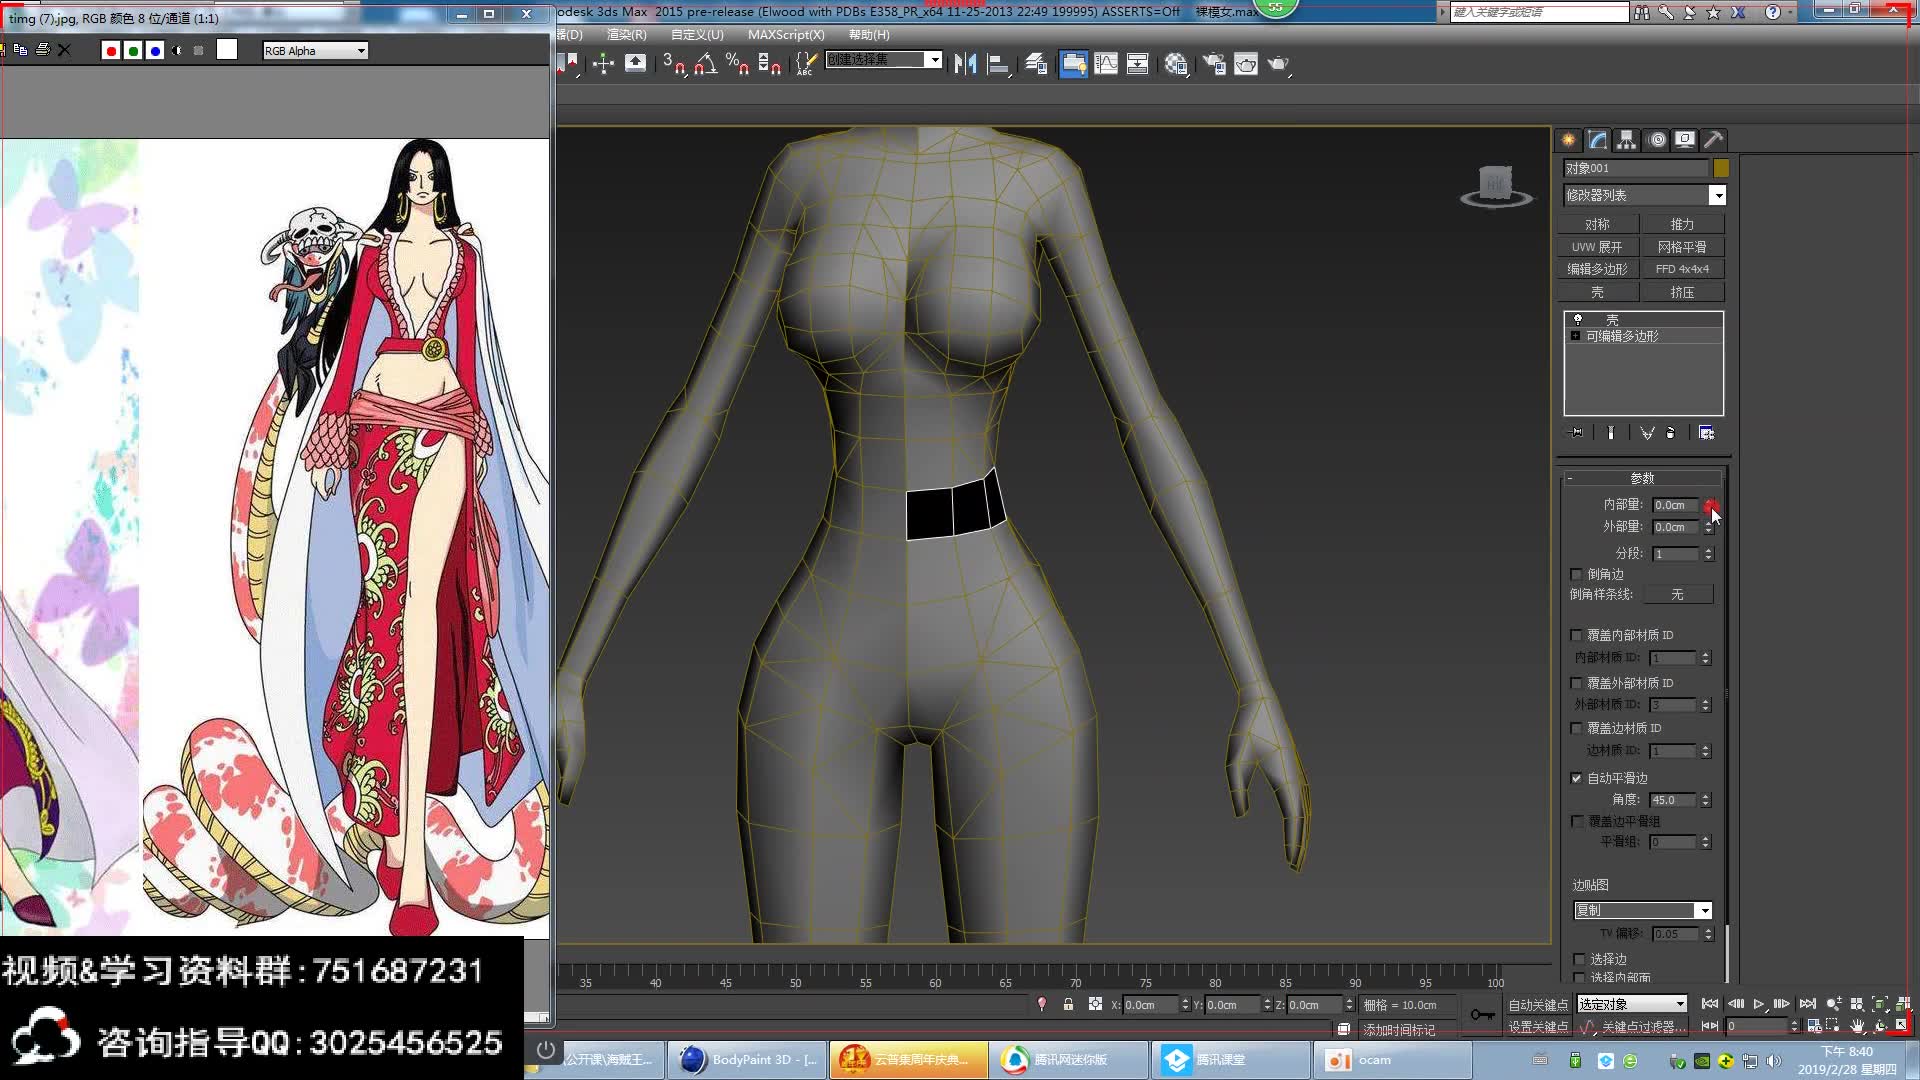1920x1080 pixels.
Task: Open the Utilities hammer panel
Action: [x=1713, y=140]
